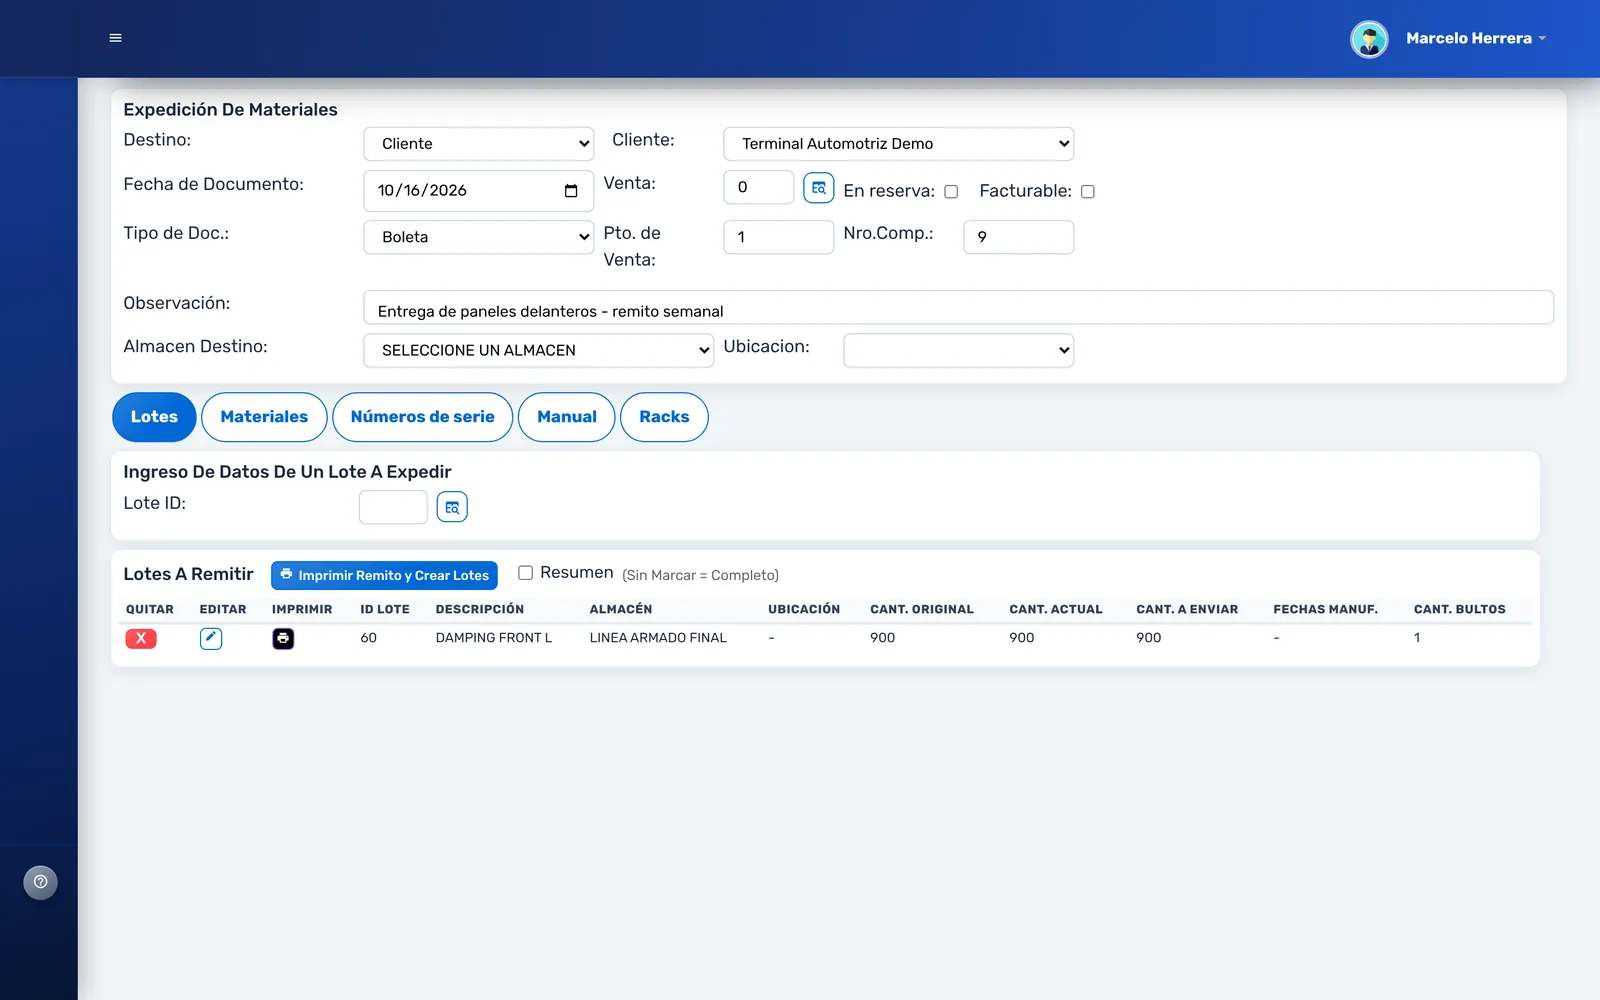Viewport: 1600px width, 1000px height.
Task: Open the Números de serie tab
Action: coord(423,417)
